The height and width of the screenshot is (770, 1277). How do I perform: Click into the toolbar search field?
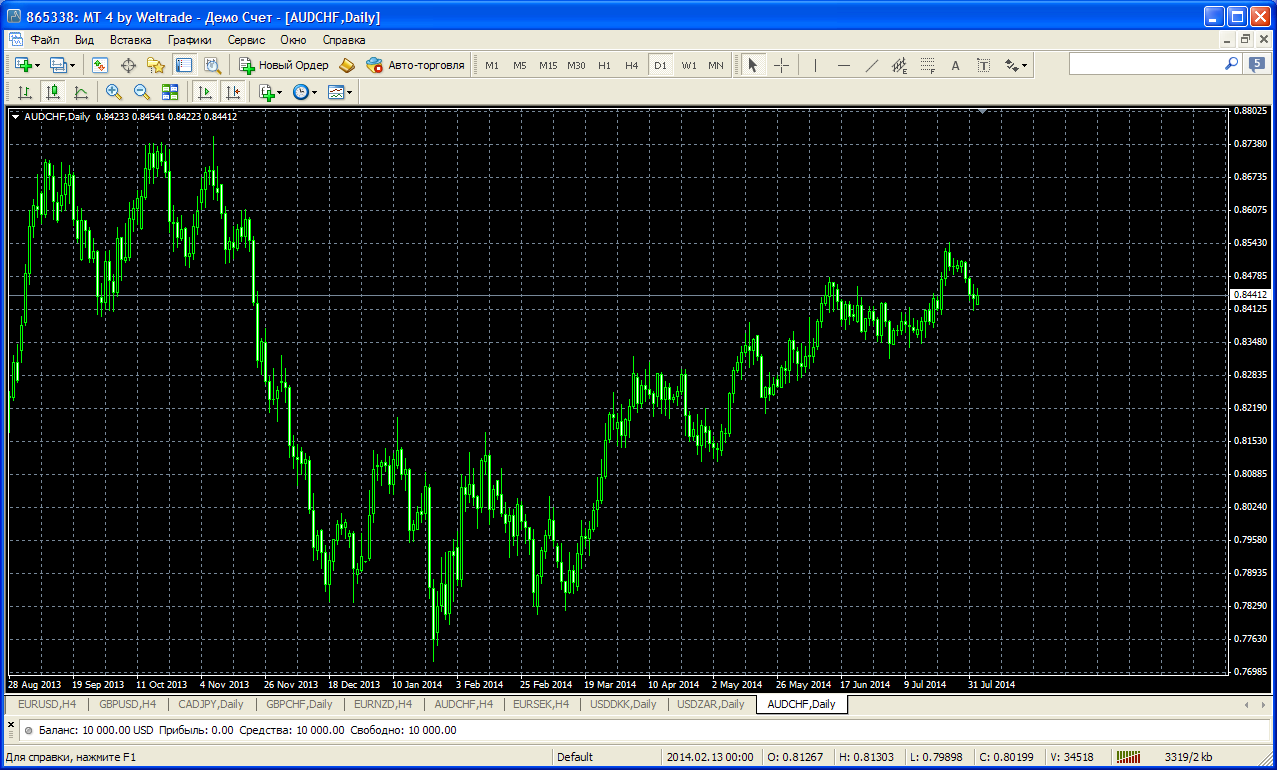[1146, 63]
